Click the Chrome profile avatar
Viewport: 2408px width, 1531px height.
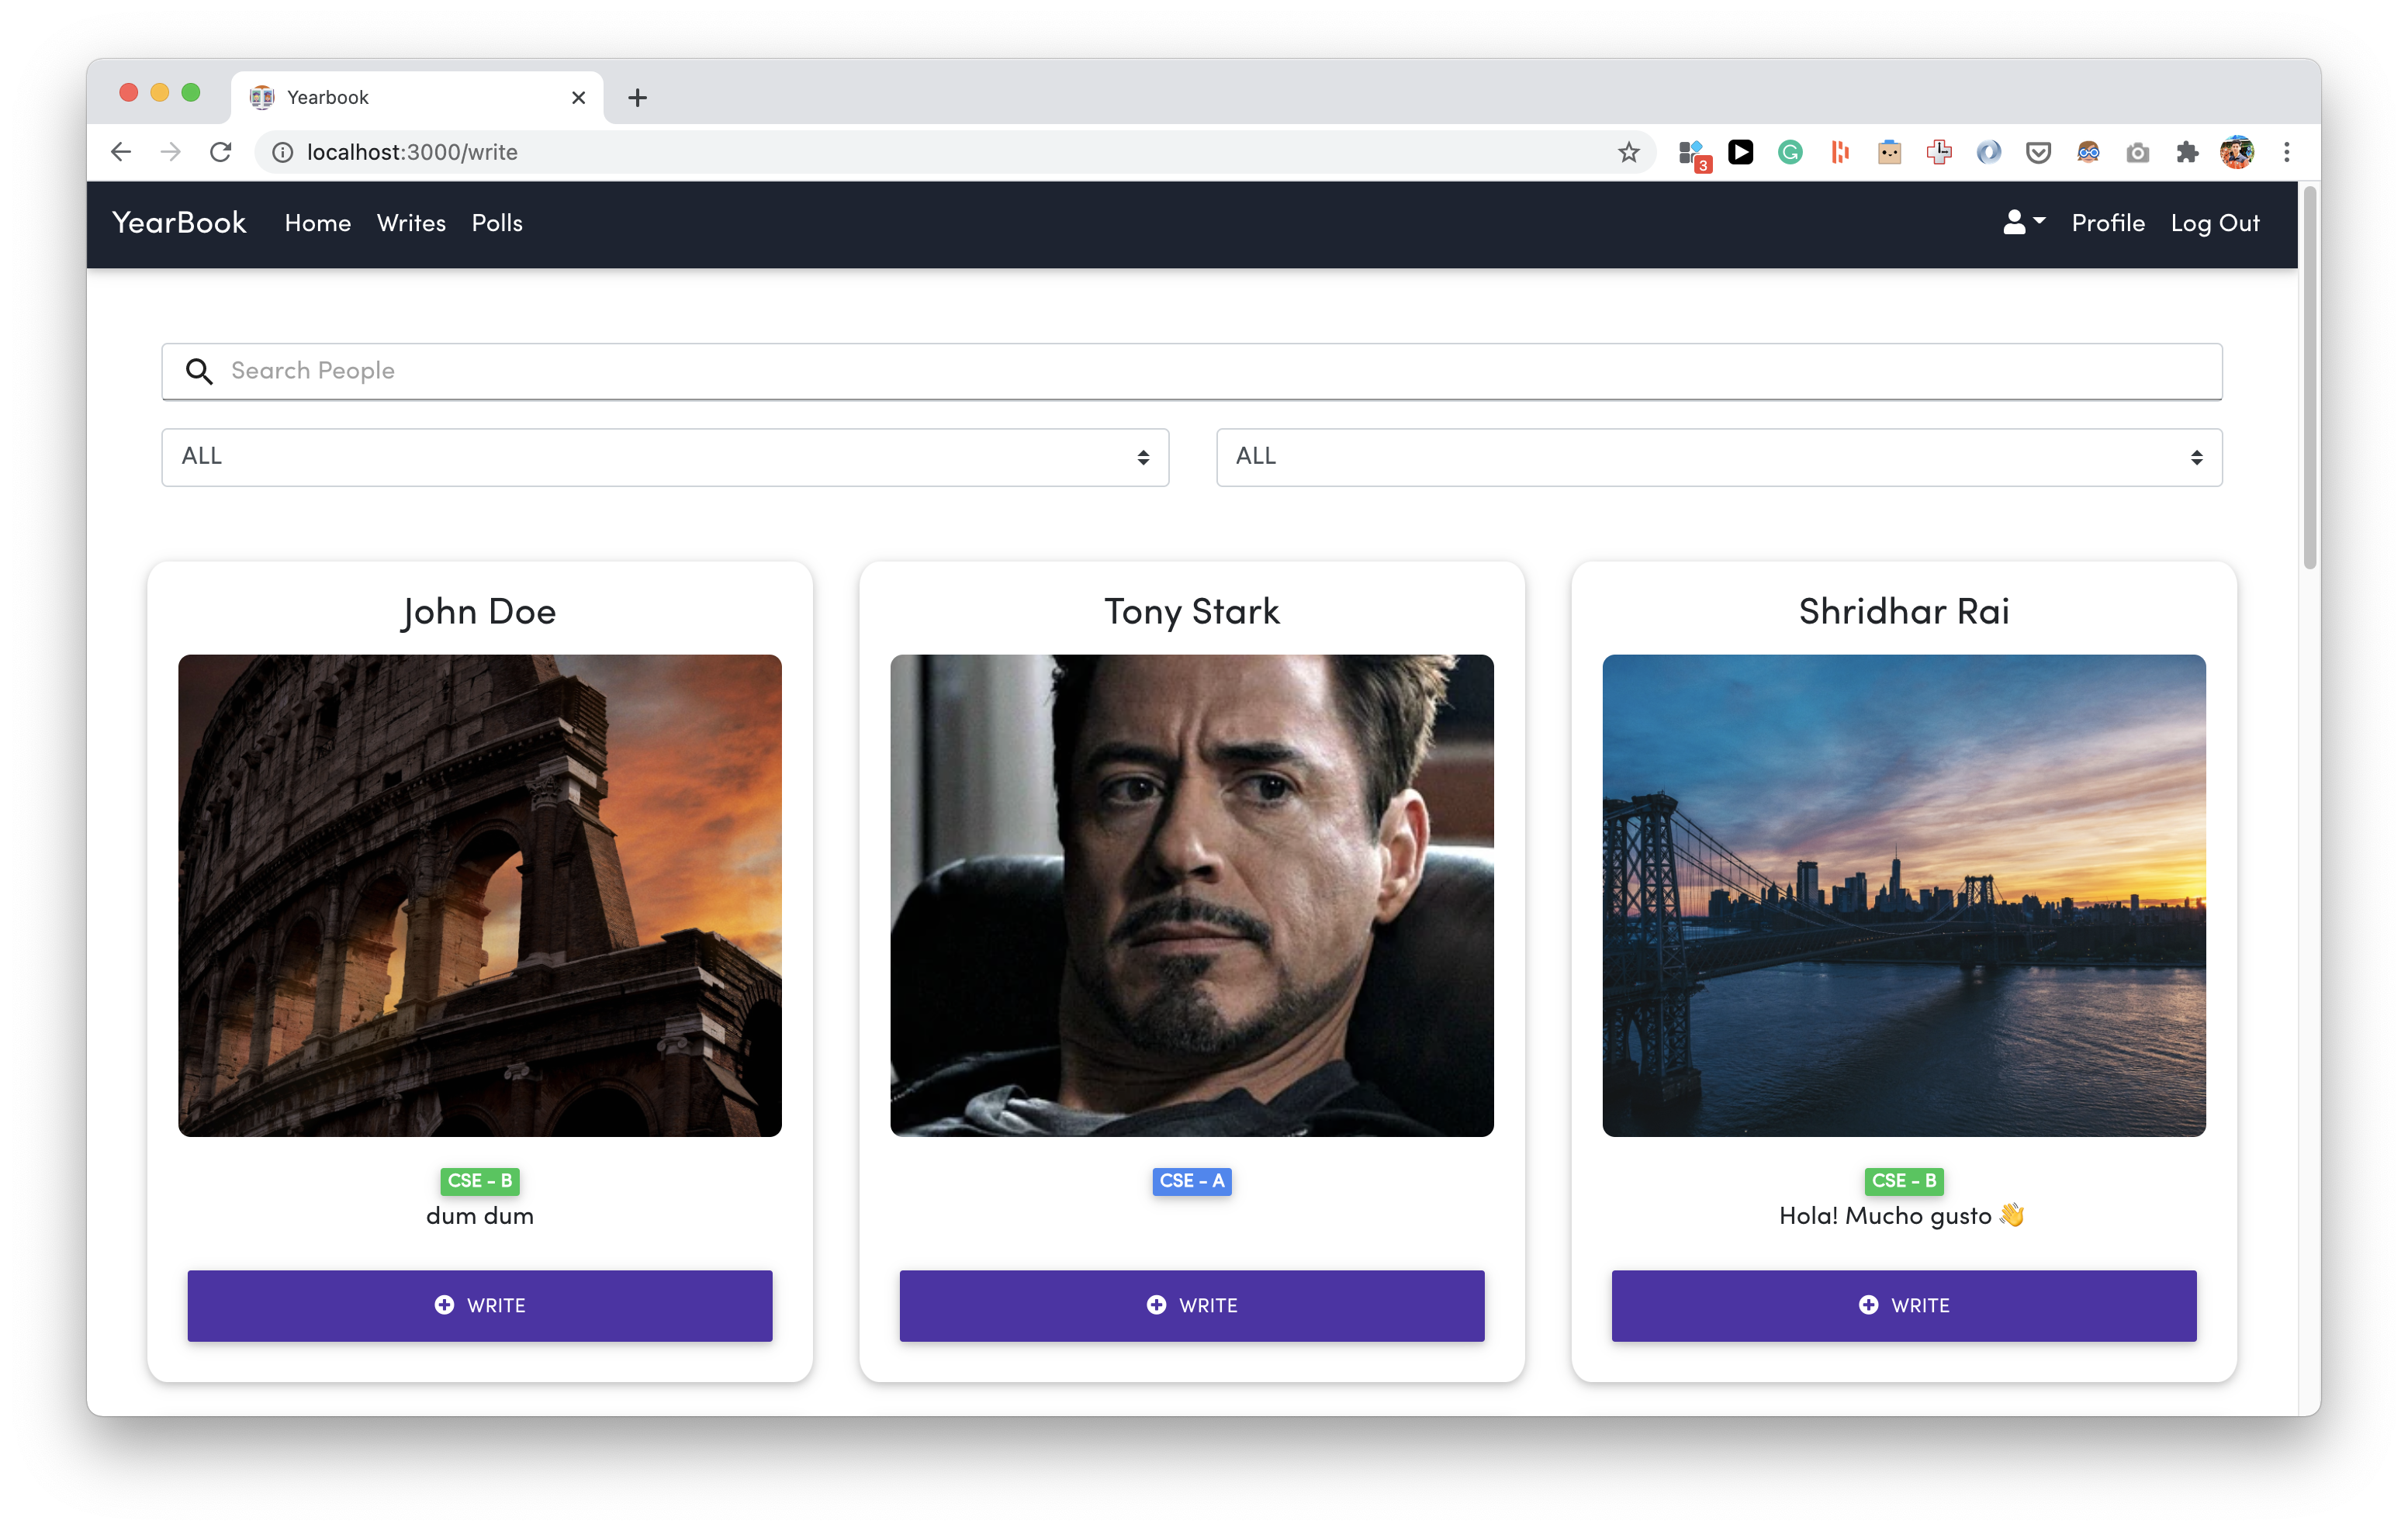click(2236, 152)
